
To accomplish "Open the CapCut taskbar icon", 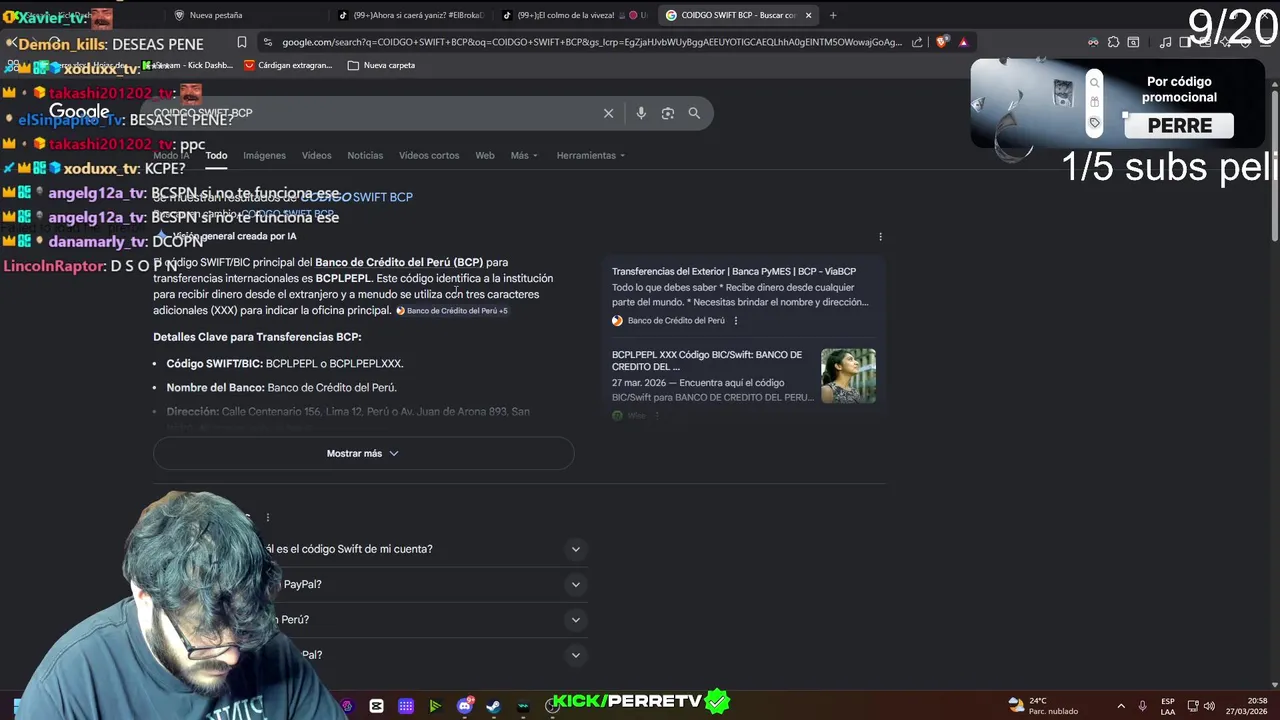I will point(376,706).
